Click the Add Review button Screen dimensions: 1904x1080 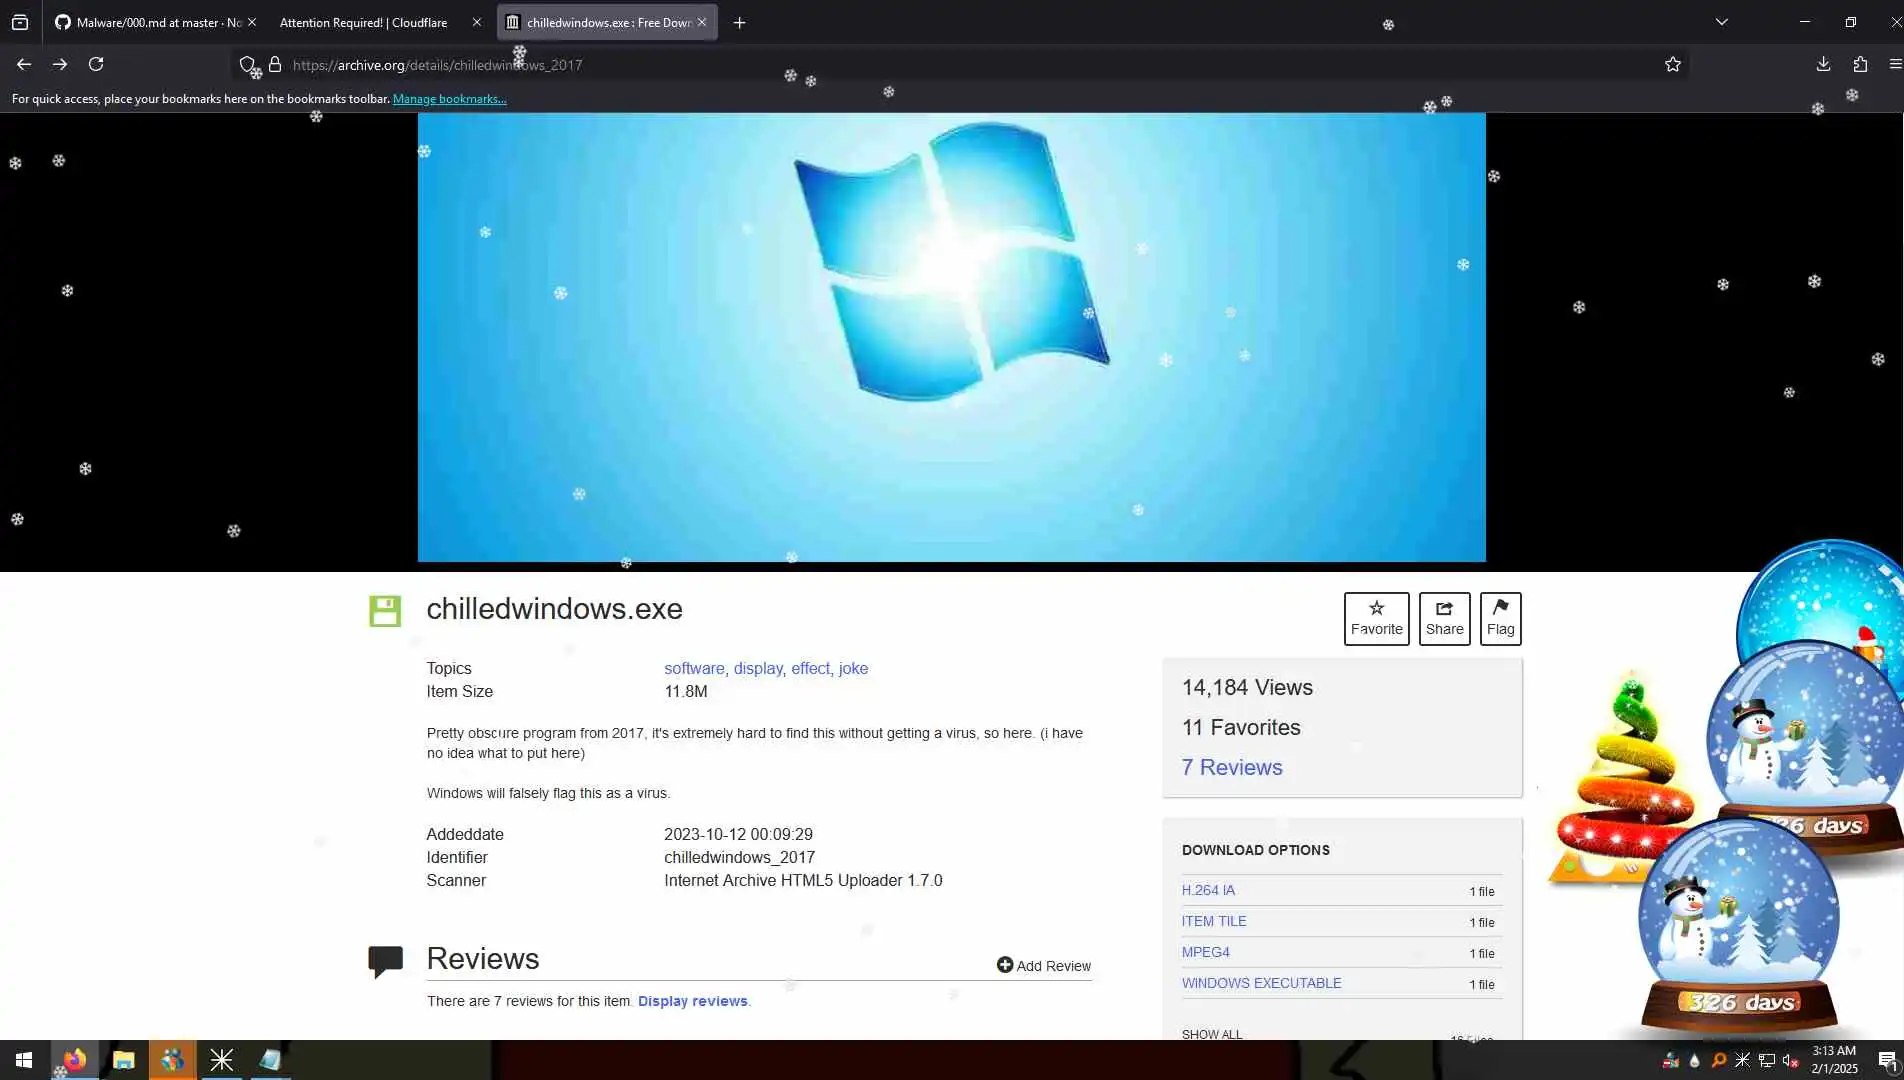coord(1044,965)
